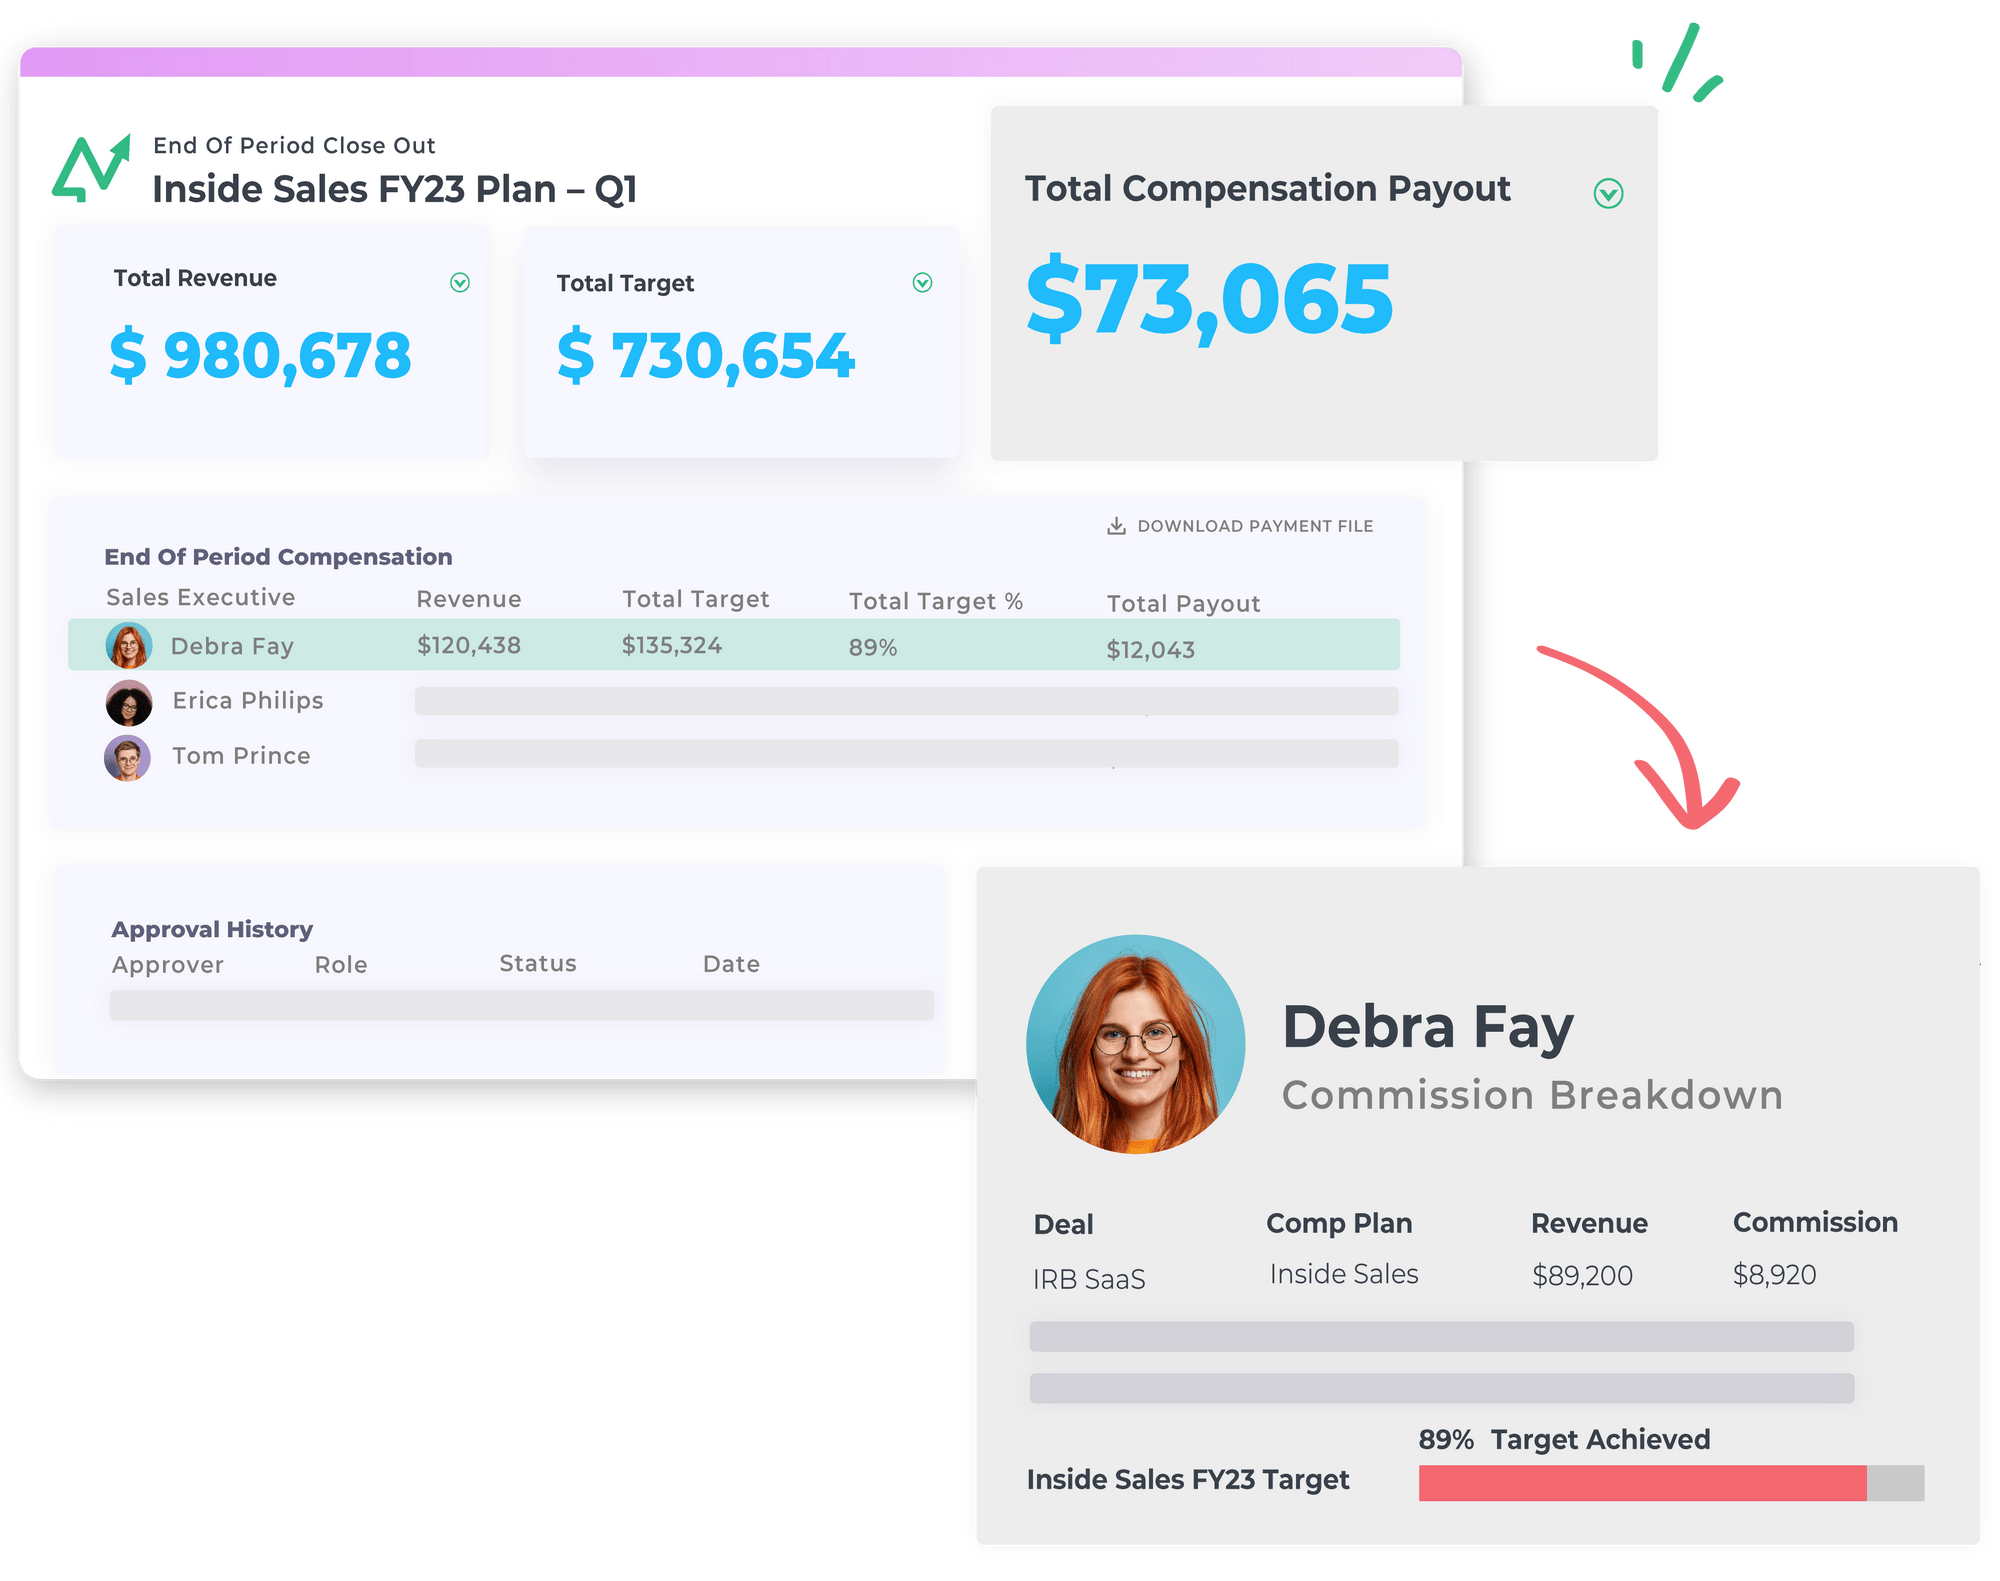This screenshot has height=1581, width=2000.
Task: Open the Approval History section
Action: click(x=211, y=929)
